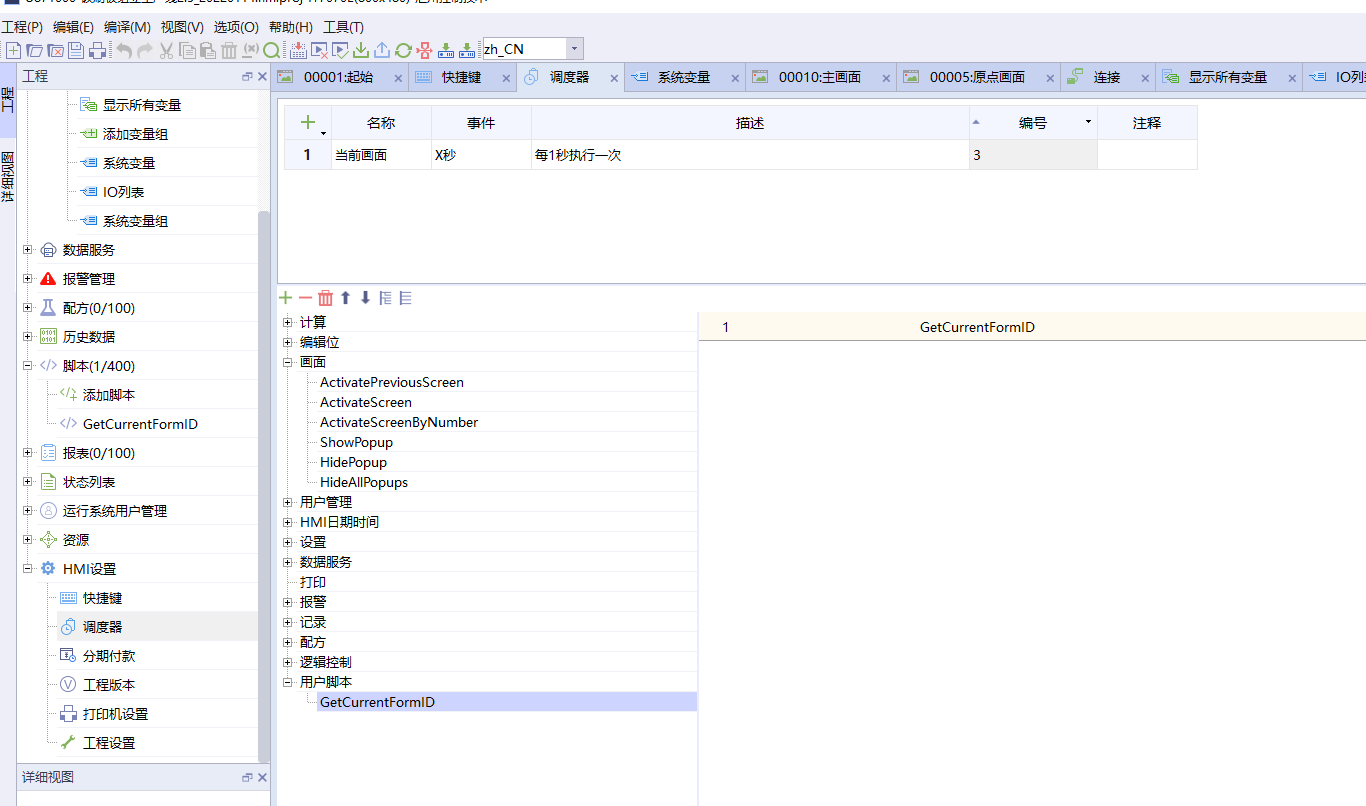Float the 工程 panel via undock icon

tap(247, 77)
